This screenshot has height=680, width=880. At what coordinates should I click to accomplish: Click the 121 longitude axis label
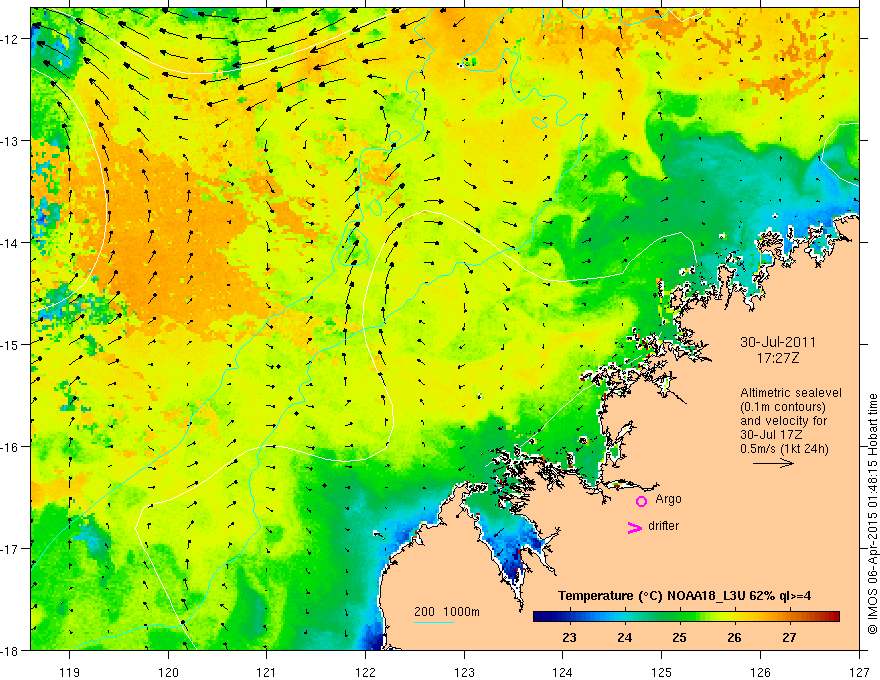coord(267,673)
